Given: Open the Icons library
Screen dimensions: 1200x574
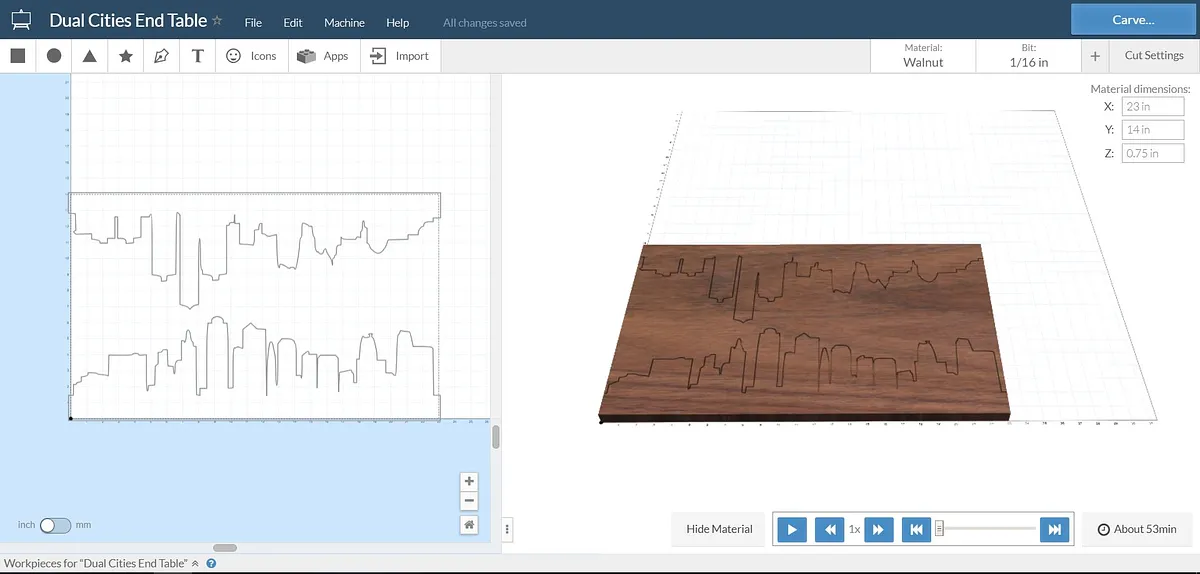Looking at the screenshot, I should [251, 56].
